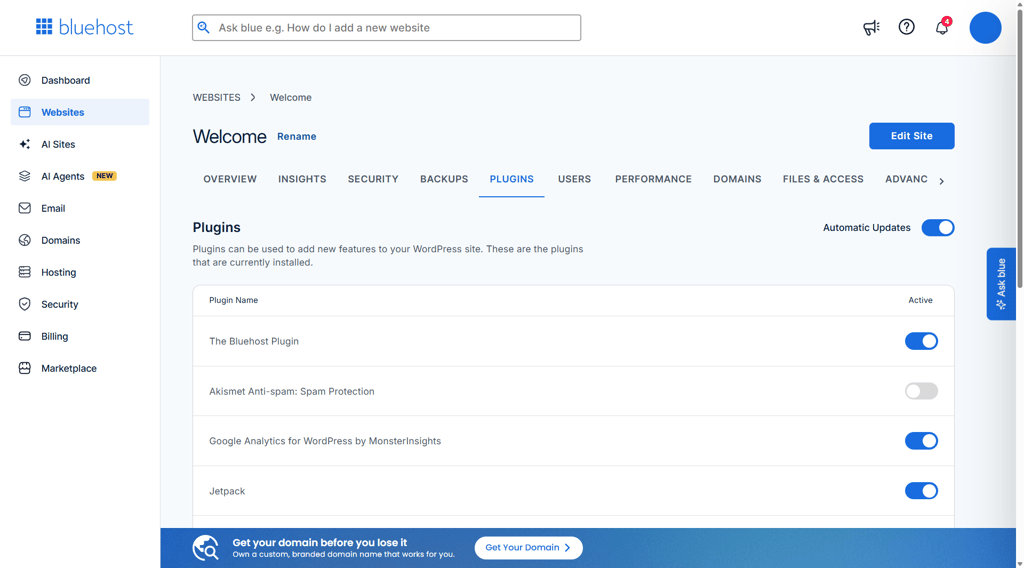Disable the Jetpack plugin toggle
This screenshot has width=1024, height=568.
coord(921,491)
